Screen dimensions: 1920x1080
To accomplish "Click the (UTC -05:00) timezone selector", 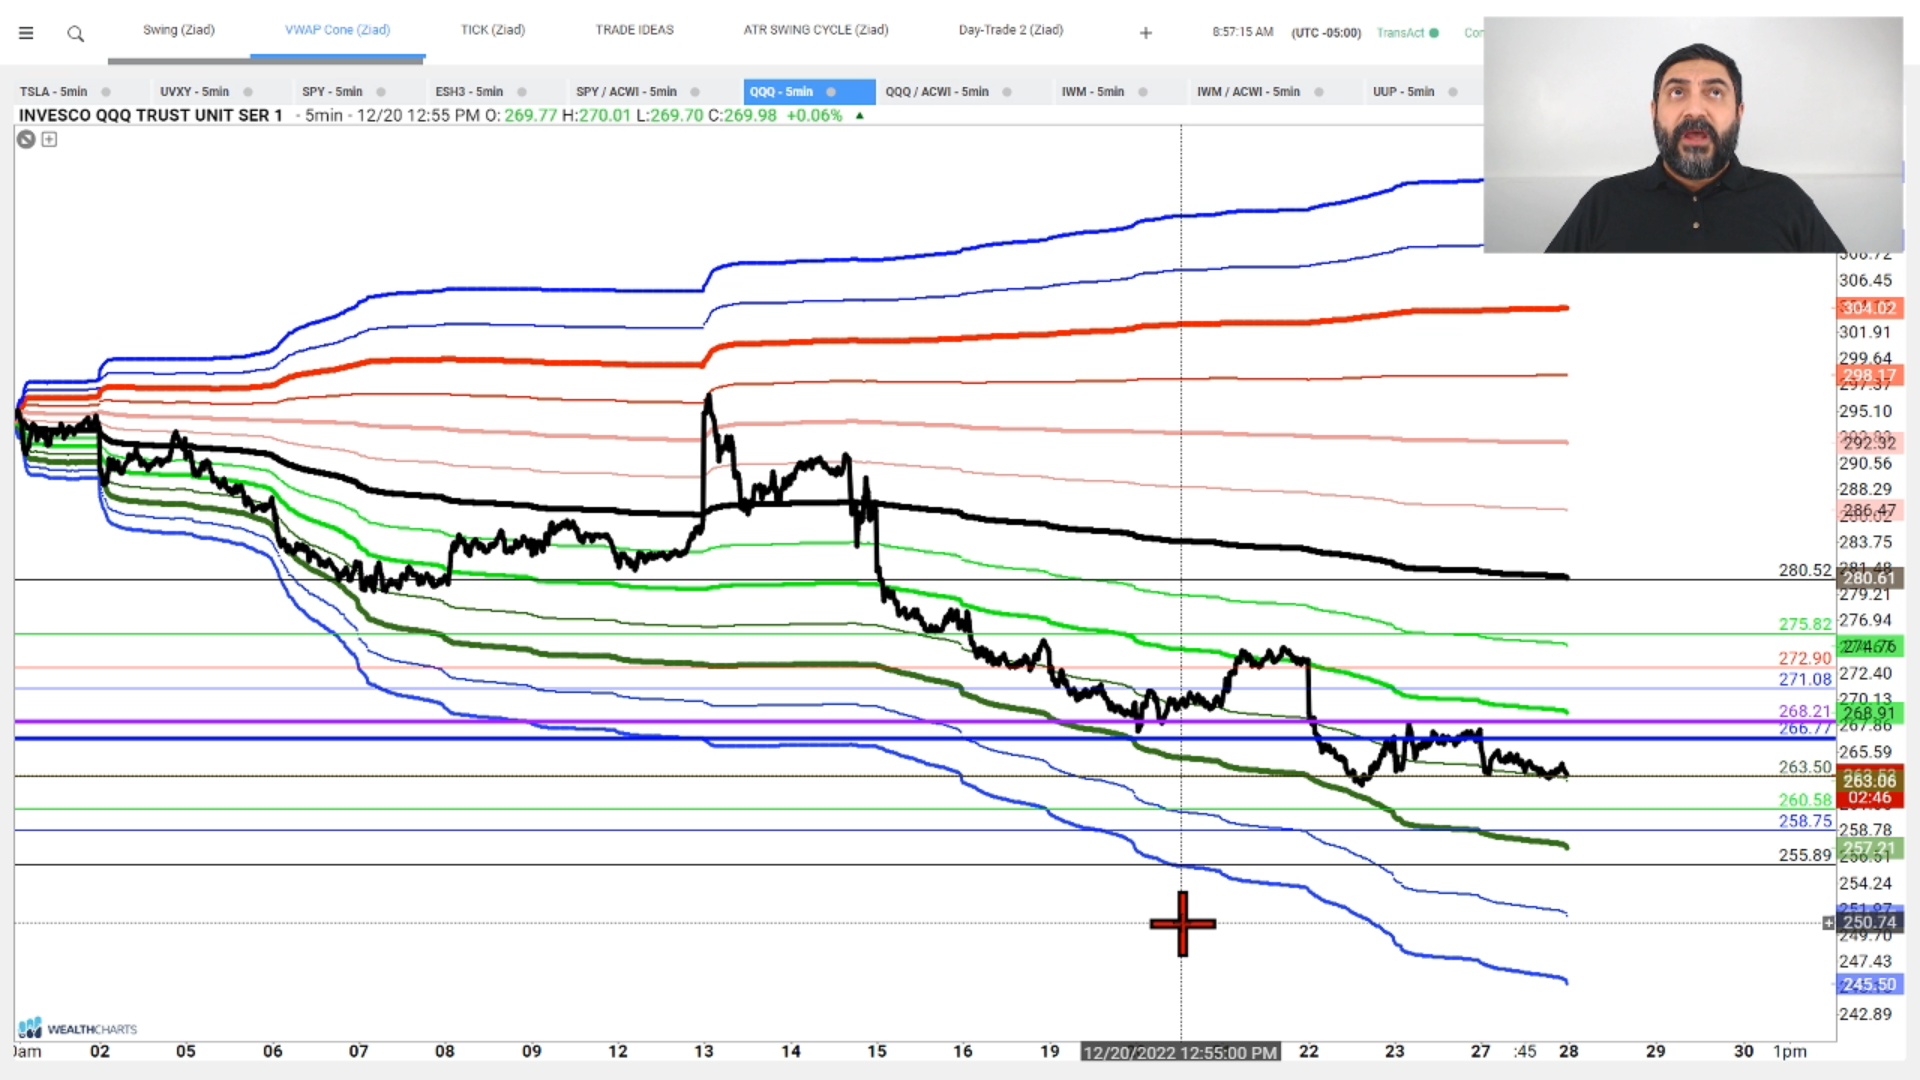I will tap(1326, 33).
